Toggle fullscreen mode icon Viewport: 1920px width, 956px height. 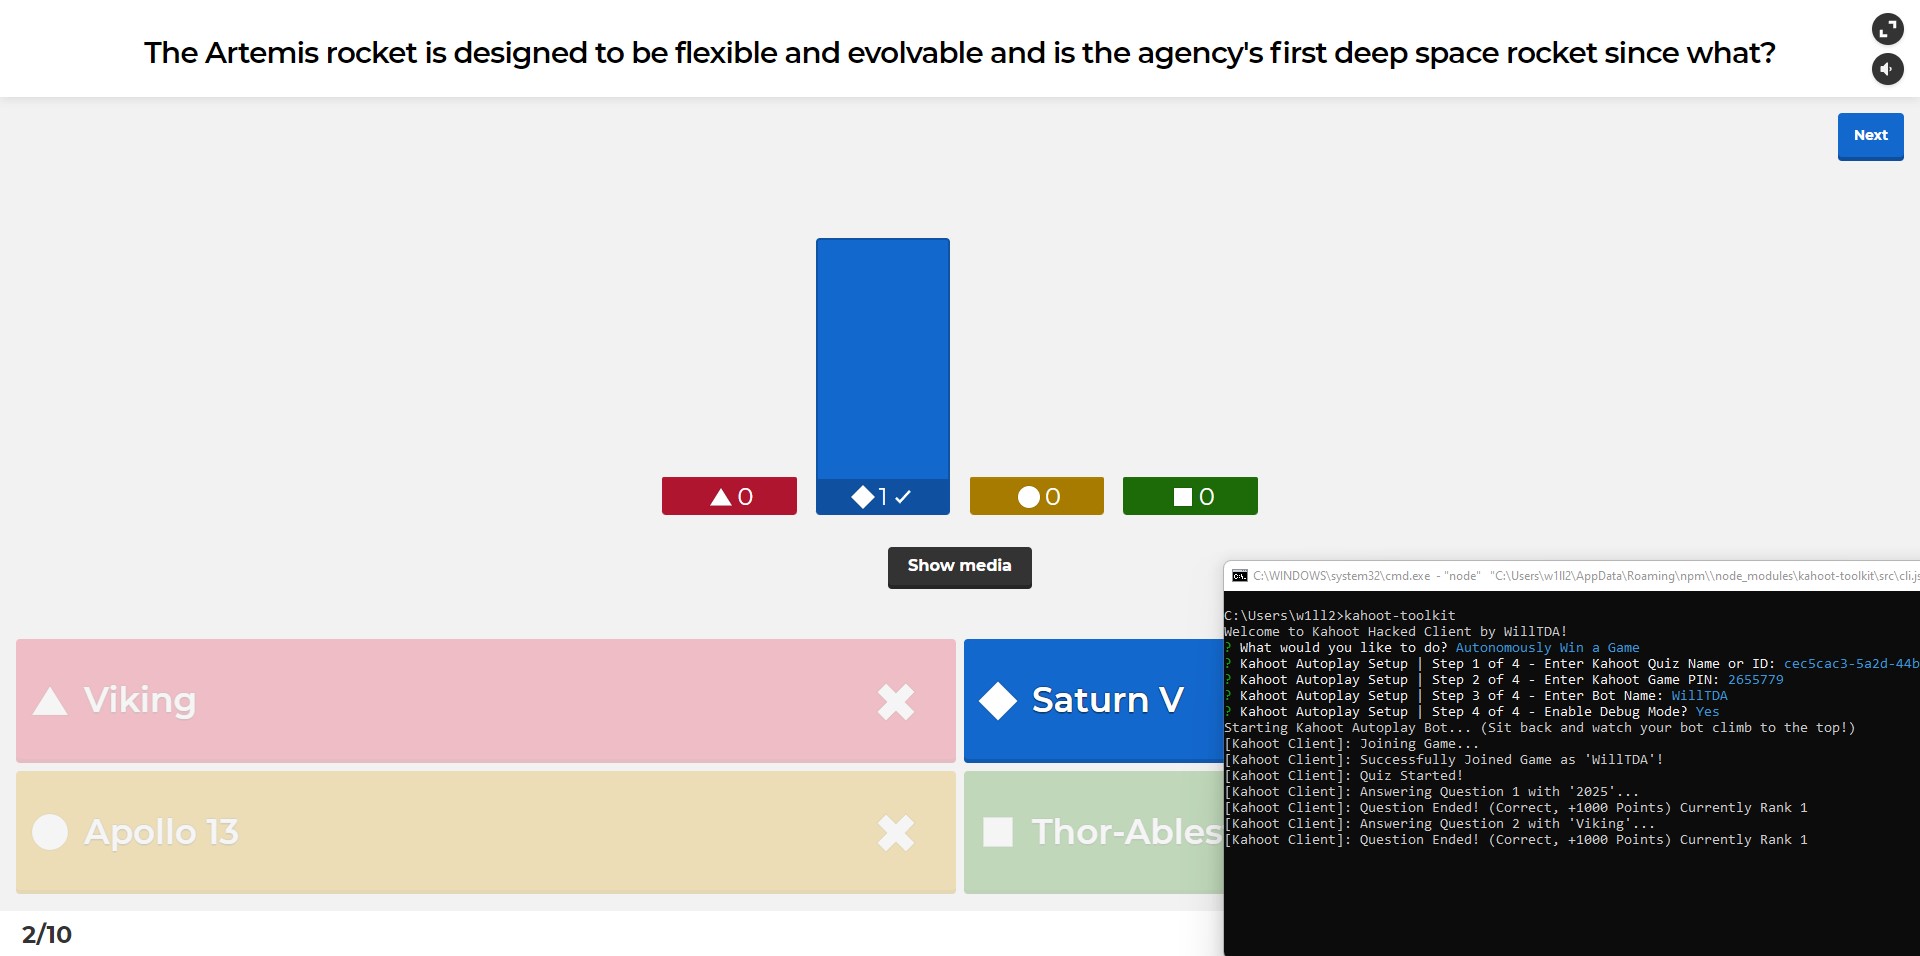[1887, 29]
